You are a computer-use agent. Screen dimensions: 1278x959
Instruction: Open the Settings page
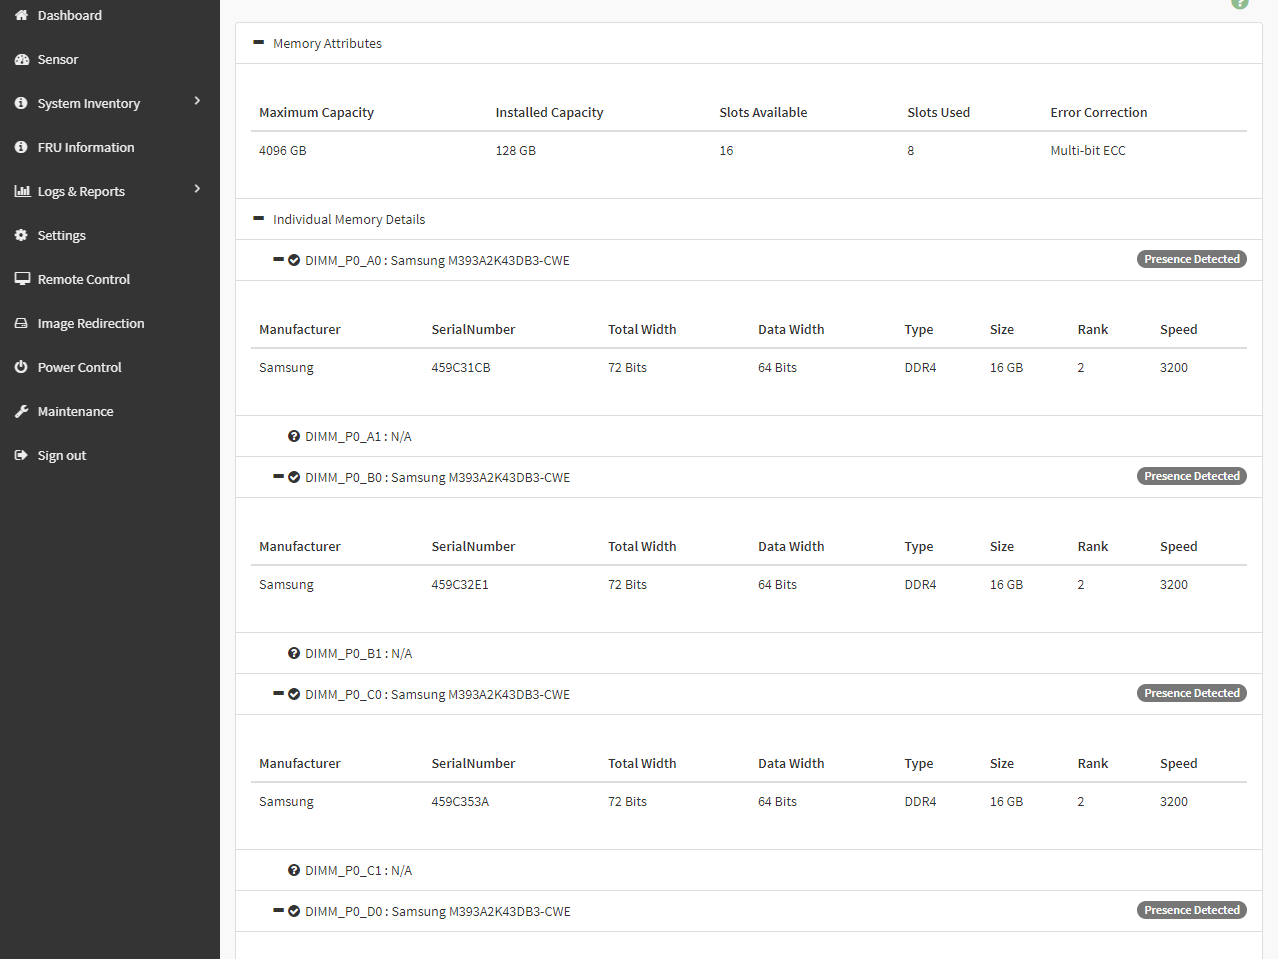[x=110, y=235]
